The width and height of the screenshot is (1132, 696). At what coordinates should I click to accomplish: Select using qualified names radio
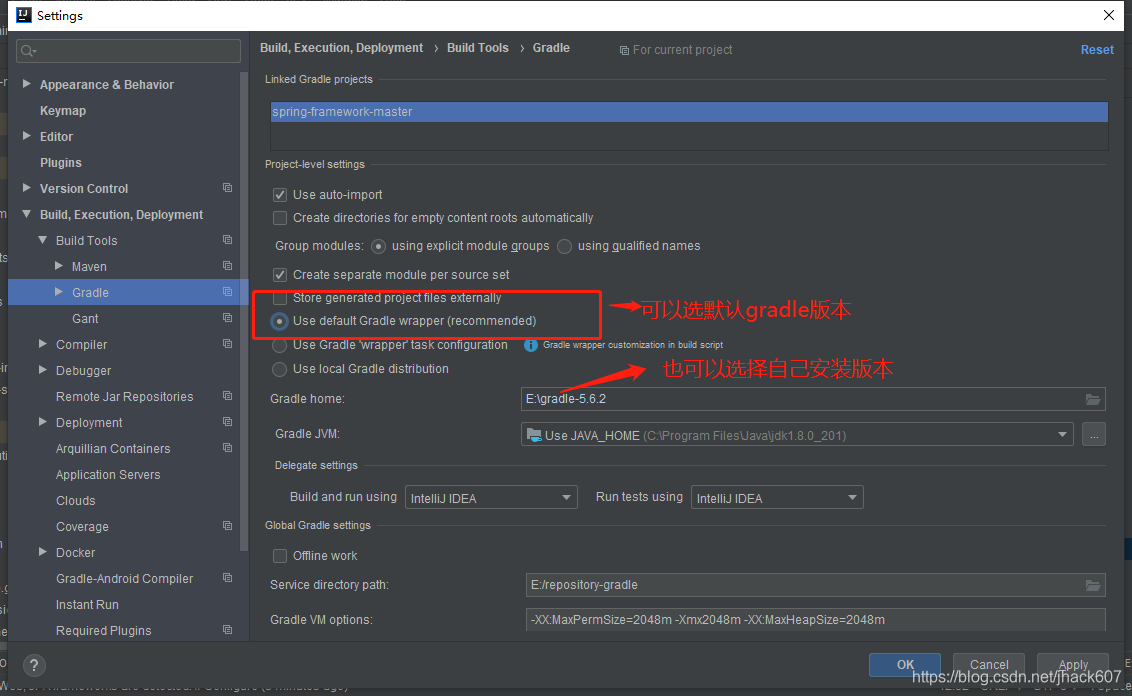coord(565,247)
